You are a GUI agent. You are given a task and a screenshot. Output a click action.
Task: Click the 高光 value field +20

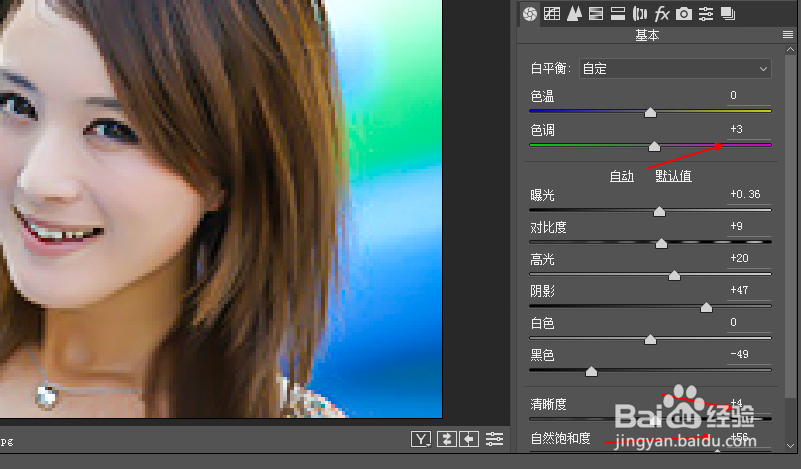(x=748, y=259)
